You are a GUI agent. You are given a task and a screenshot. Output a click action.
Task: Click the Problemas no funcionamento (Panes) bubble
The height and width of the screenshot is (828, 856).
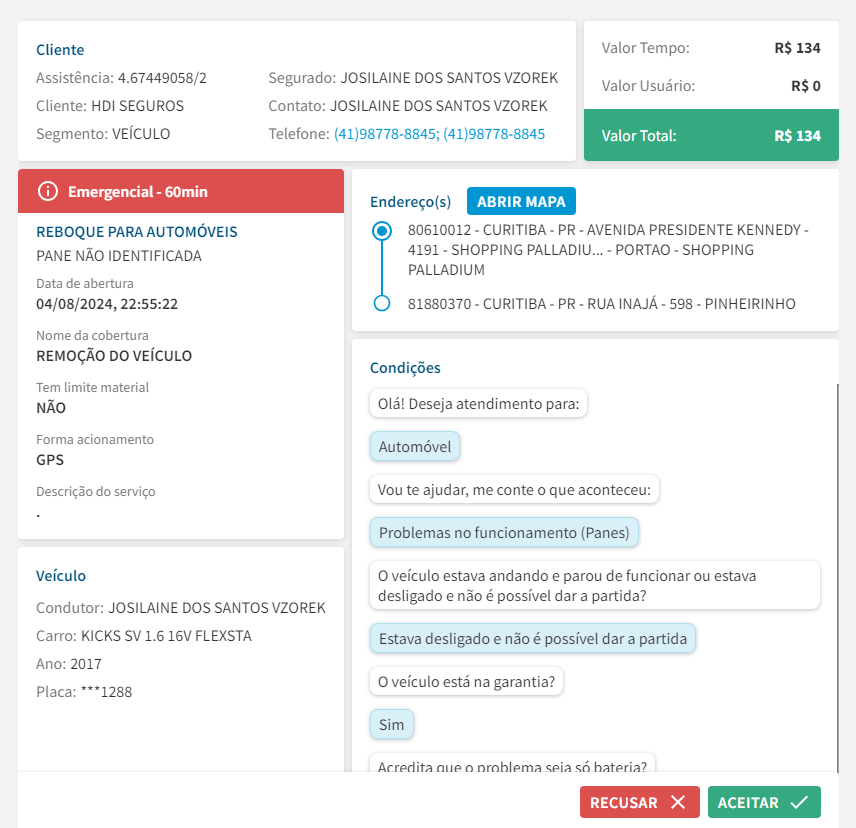[x=504, y=533]
